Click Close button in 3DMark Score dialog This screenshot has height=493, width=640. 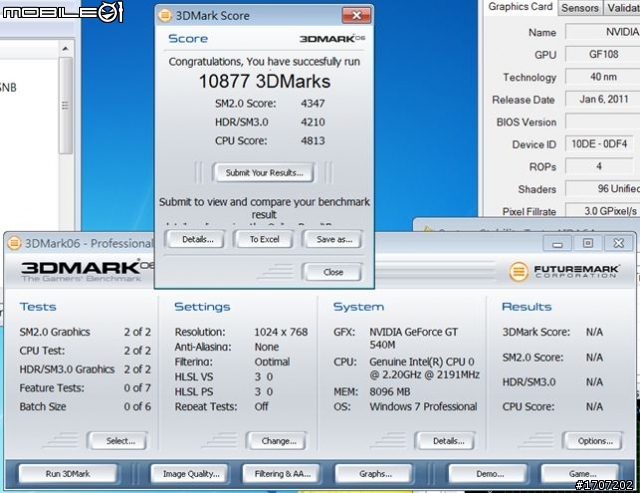(332, 272)
